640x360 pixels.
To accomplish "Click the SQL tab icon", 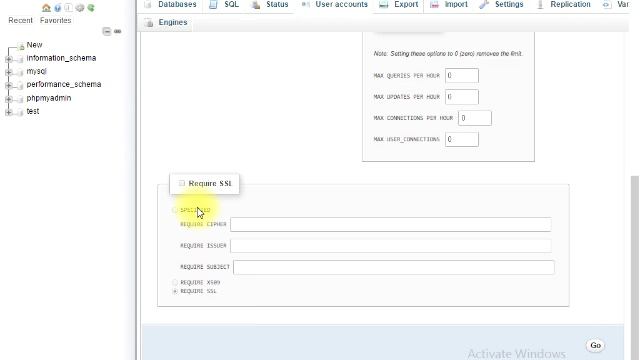I will tap(213, 4).
